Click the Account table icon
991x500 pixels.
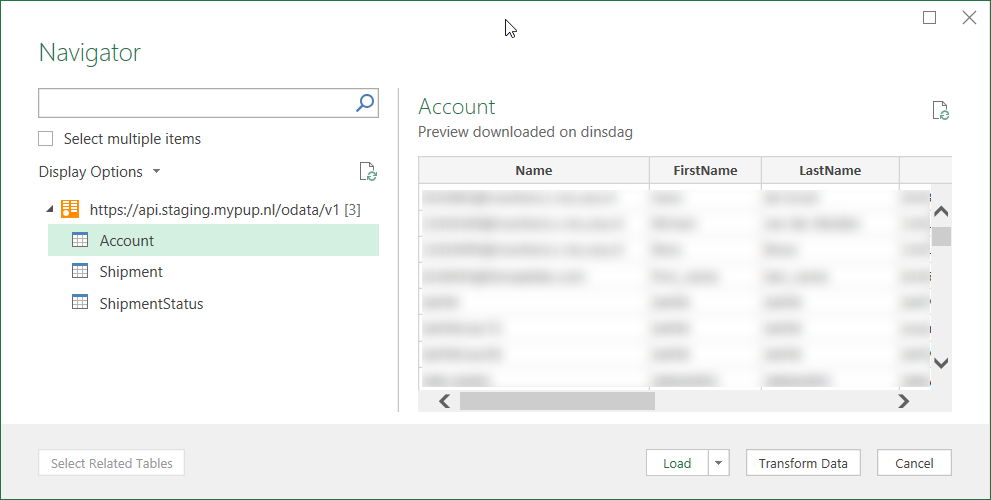pyautogui.click(x=80, y=241)
